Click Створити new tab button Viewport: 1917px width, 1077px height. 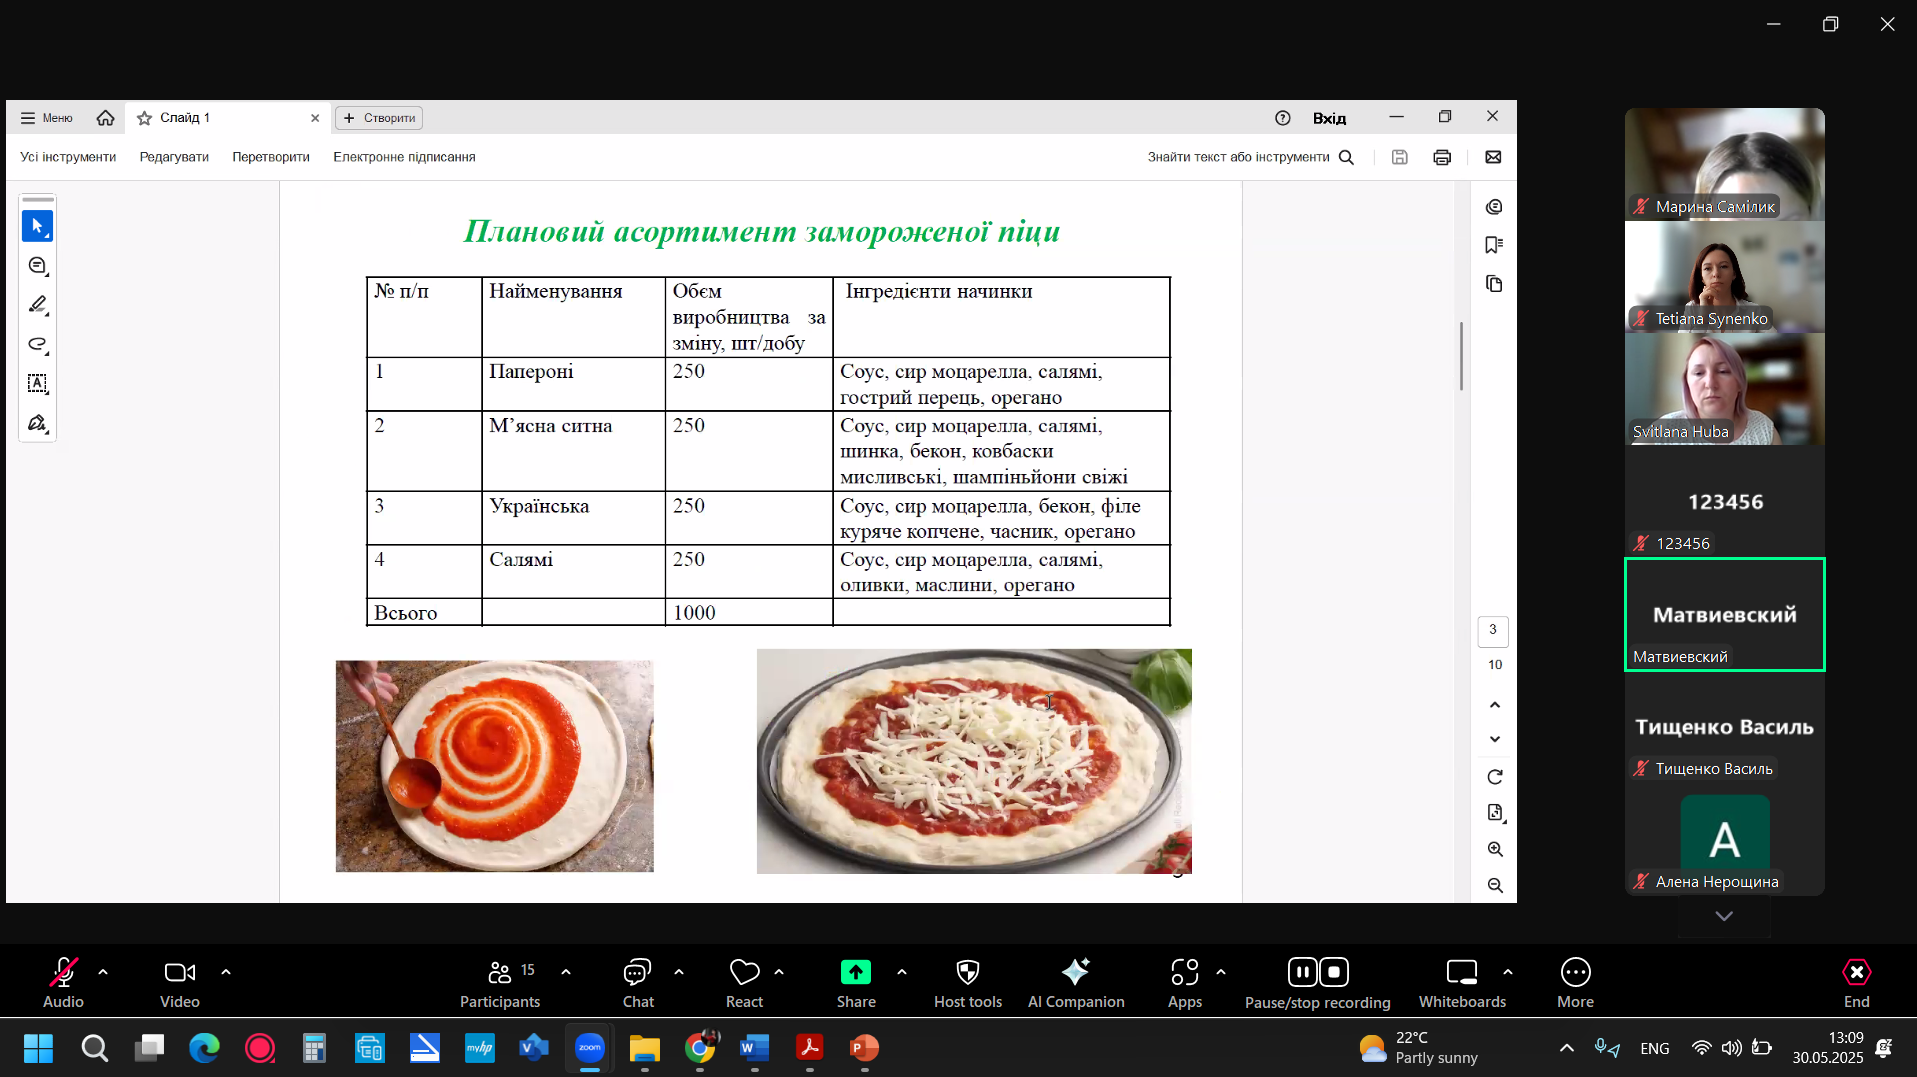379,118
